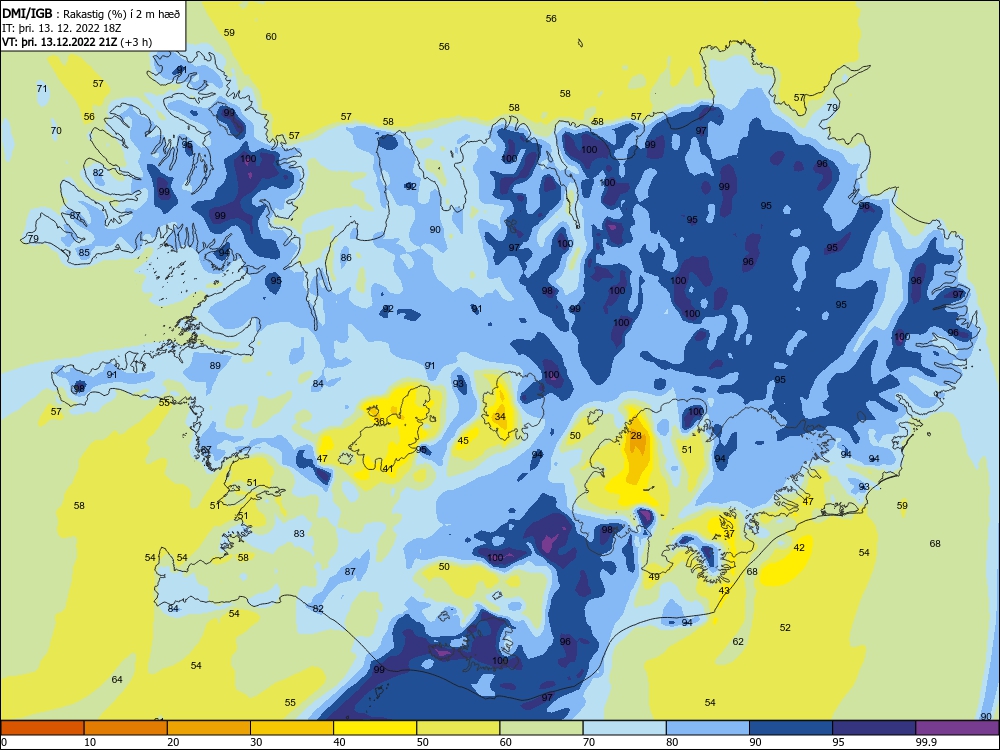
Task: Click the 60–70 pale green legend swatch
Action: (541, 728)
